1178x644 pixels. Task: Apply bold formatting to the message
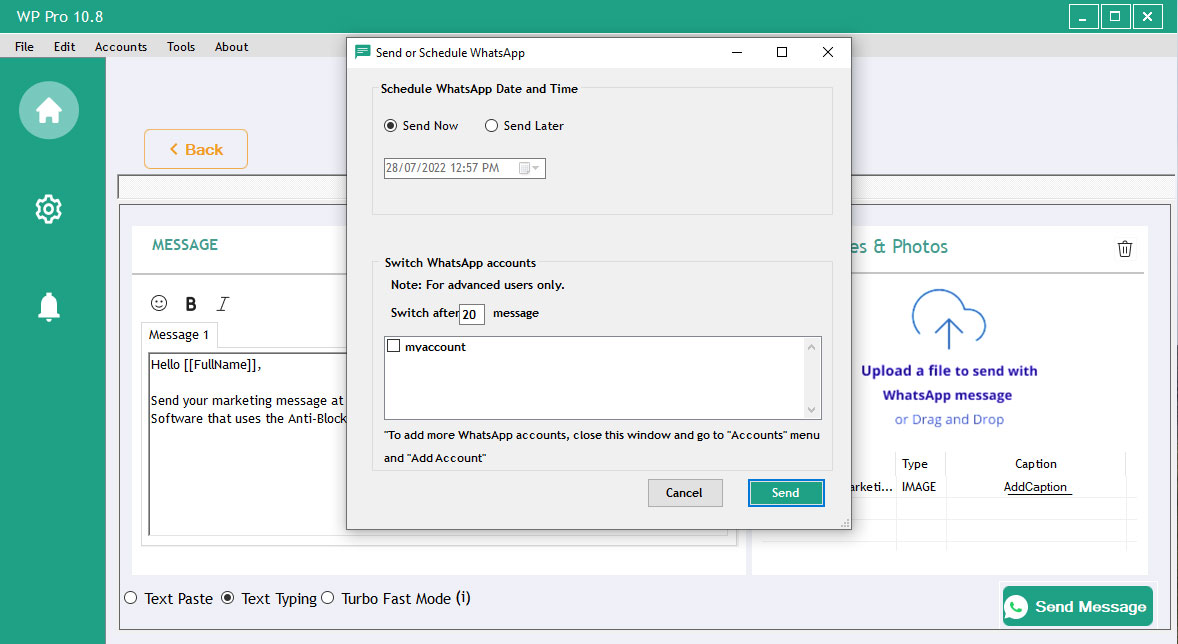pos(191,304)
